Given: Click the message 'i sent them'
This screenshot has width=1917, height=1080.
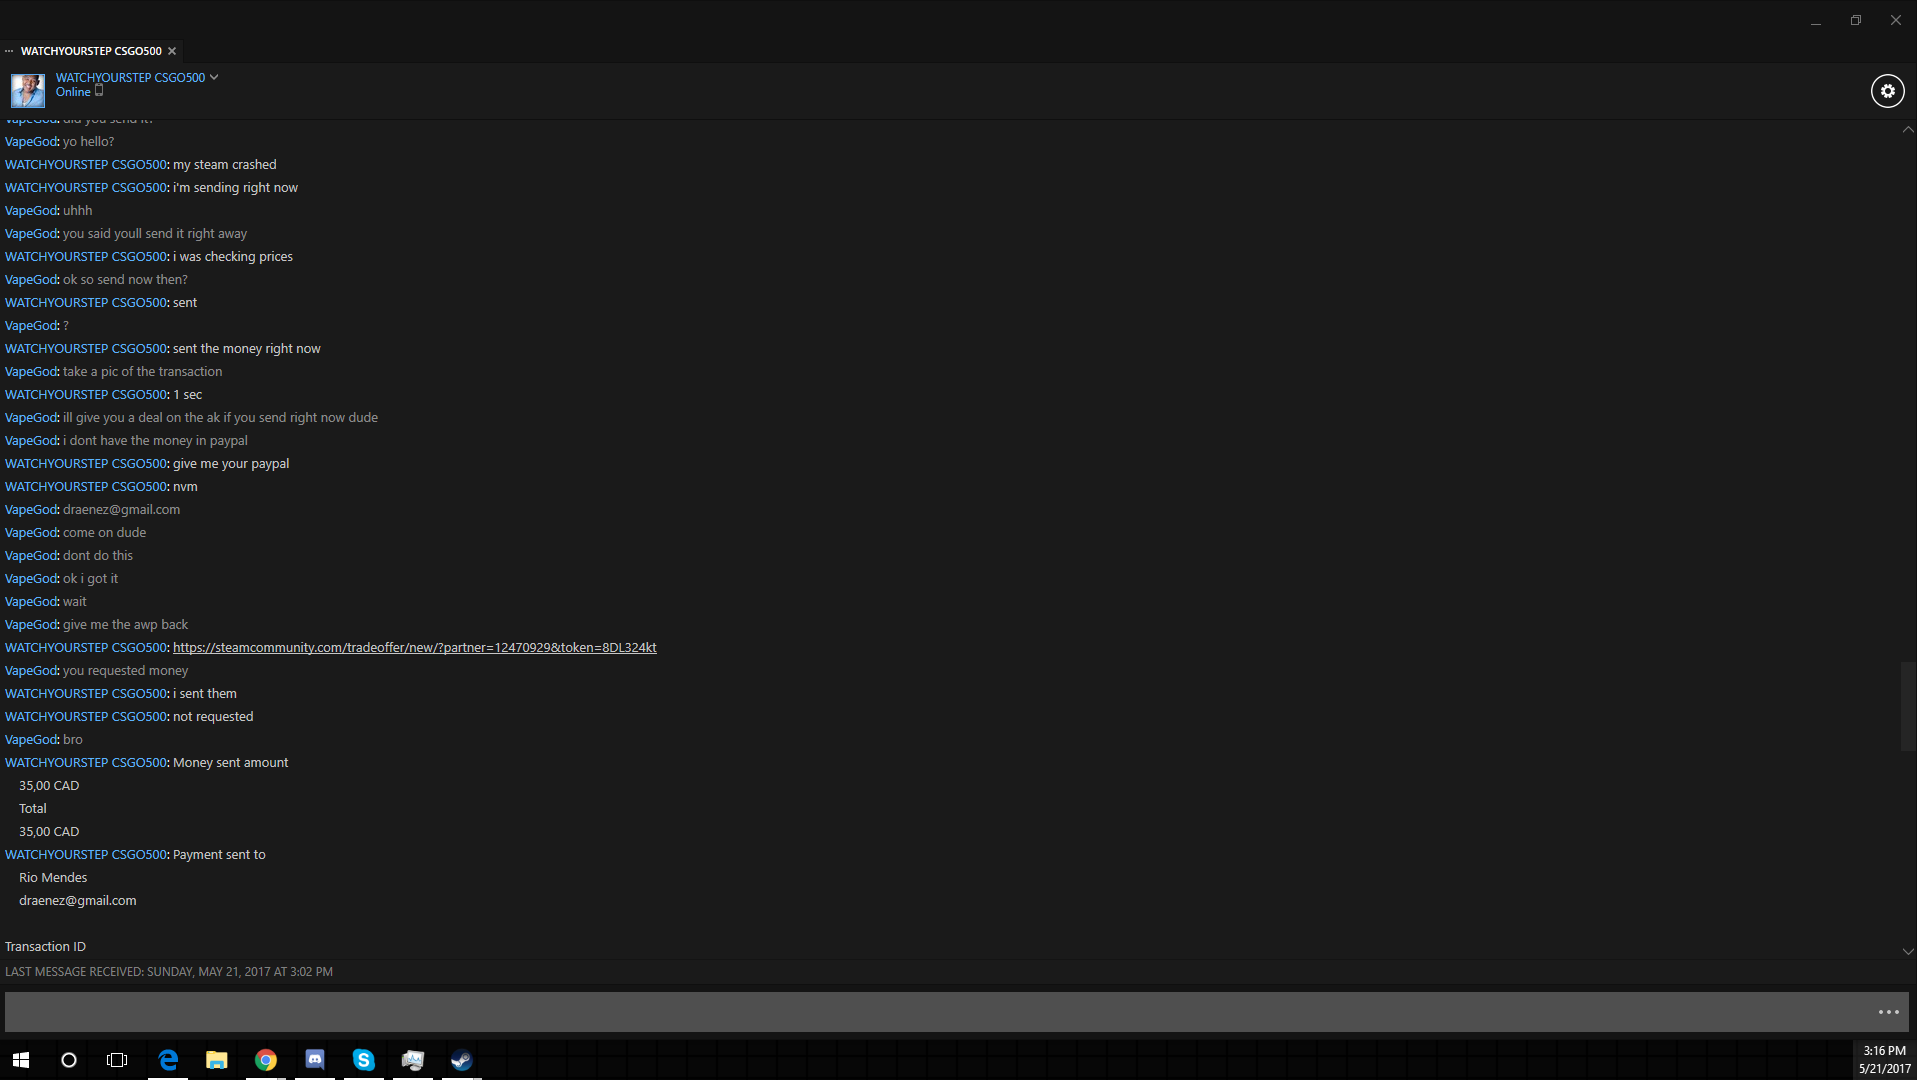Looking at the screenshot, I should [205, 694].
